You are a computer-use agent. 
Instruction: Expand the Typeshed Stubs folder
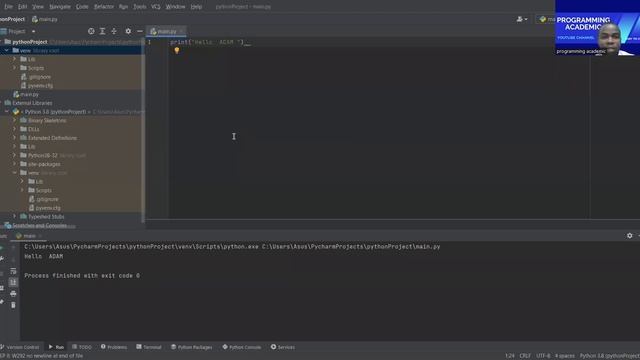(15, 216)
